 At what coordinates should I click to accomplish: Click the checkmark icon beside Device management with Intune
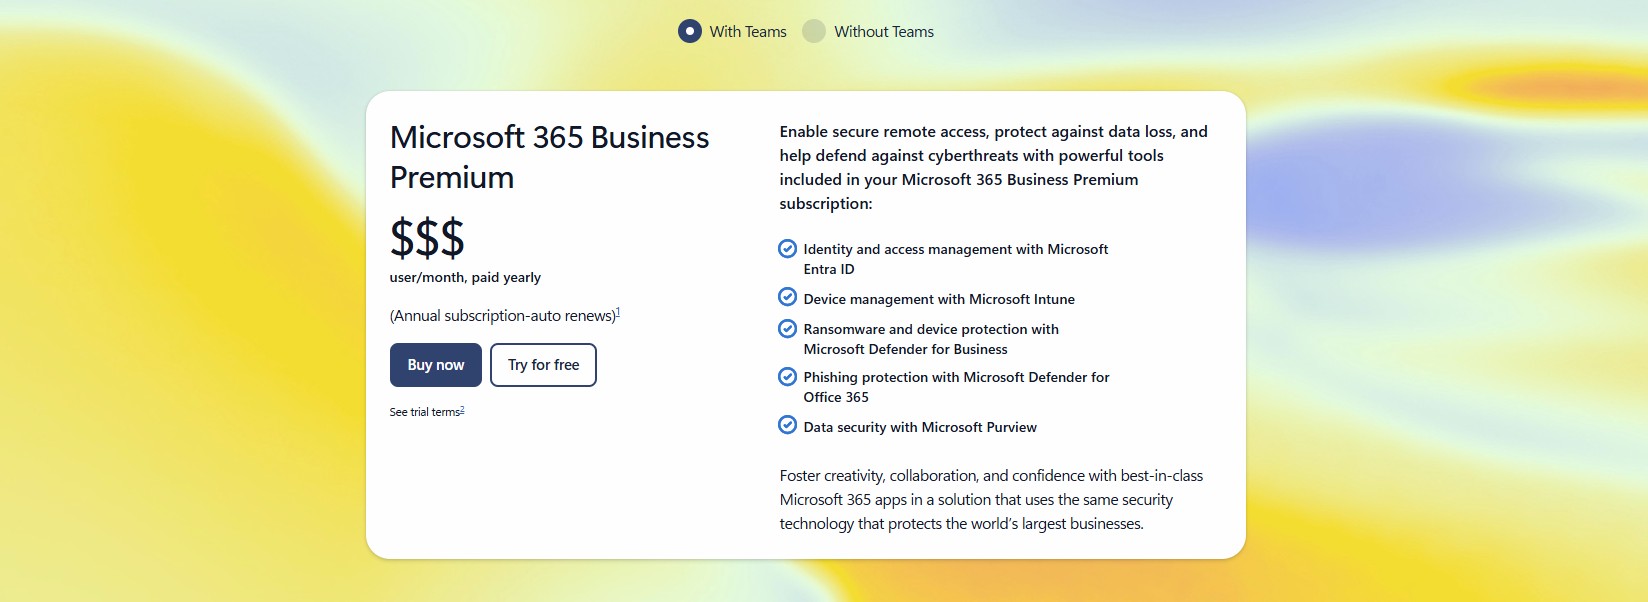(788, 297)
